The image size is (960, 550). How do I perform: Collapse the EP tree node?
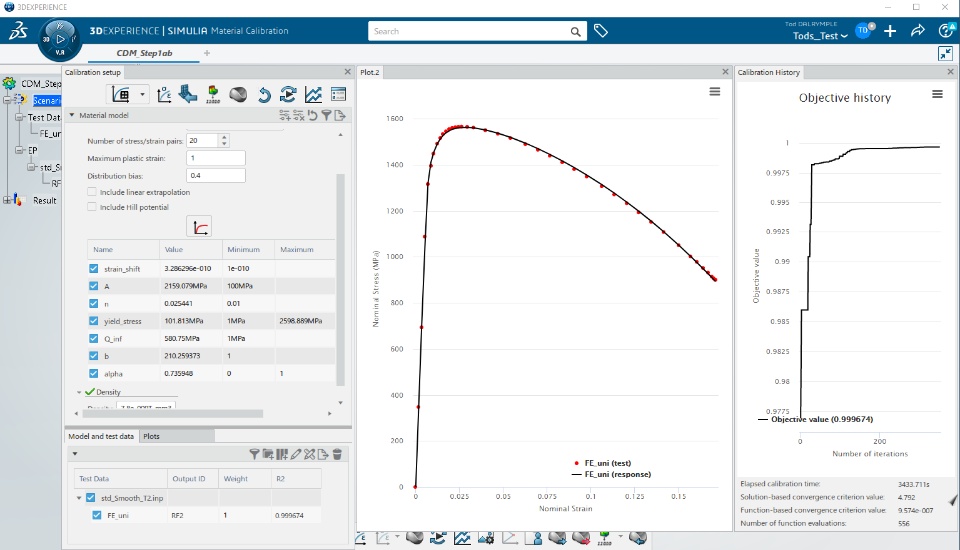(x=19, y=150)
